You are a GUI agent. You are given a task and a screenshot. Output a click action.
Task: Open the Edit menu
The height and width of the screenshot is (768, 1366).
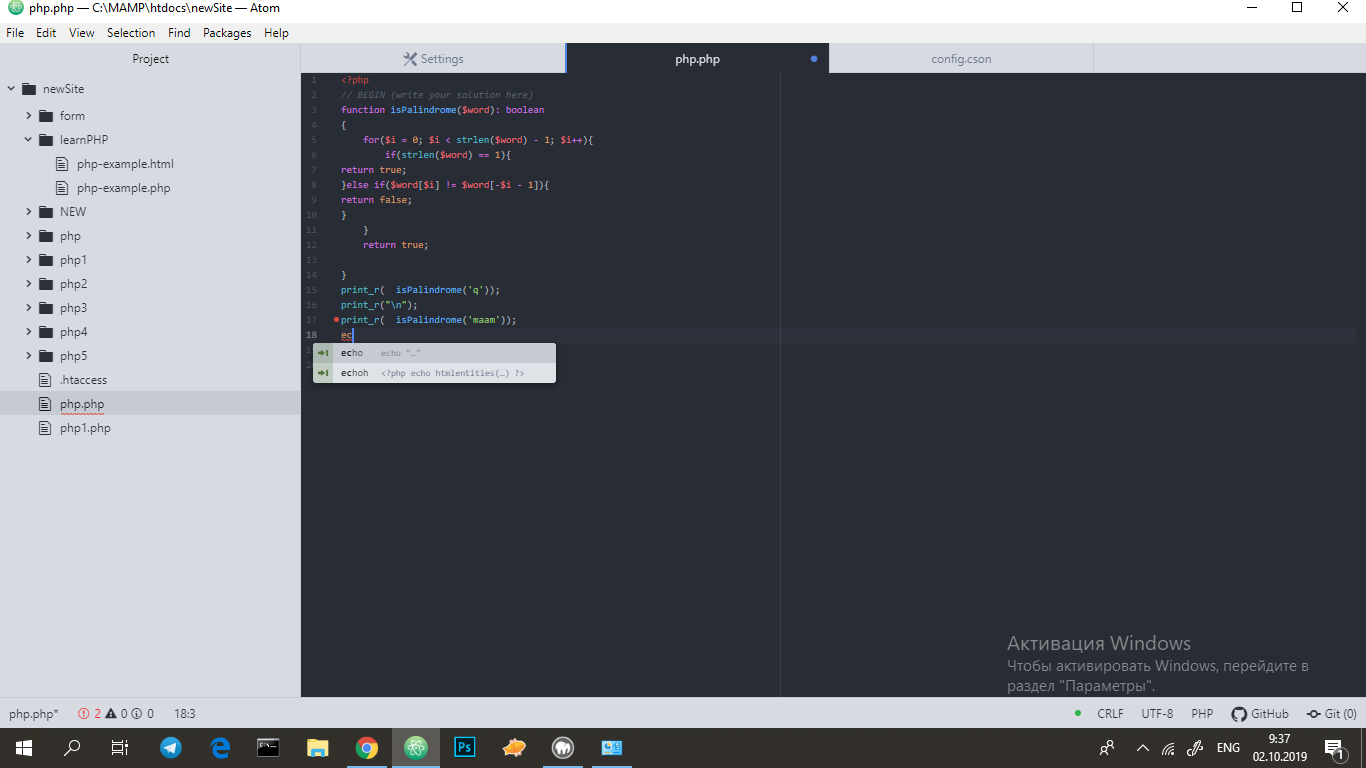pos(46,33)
